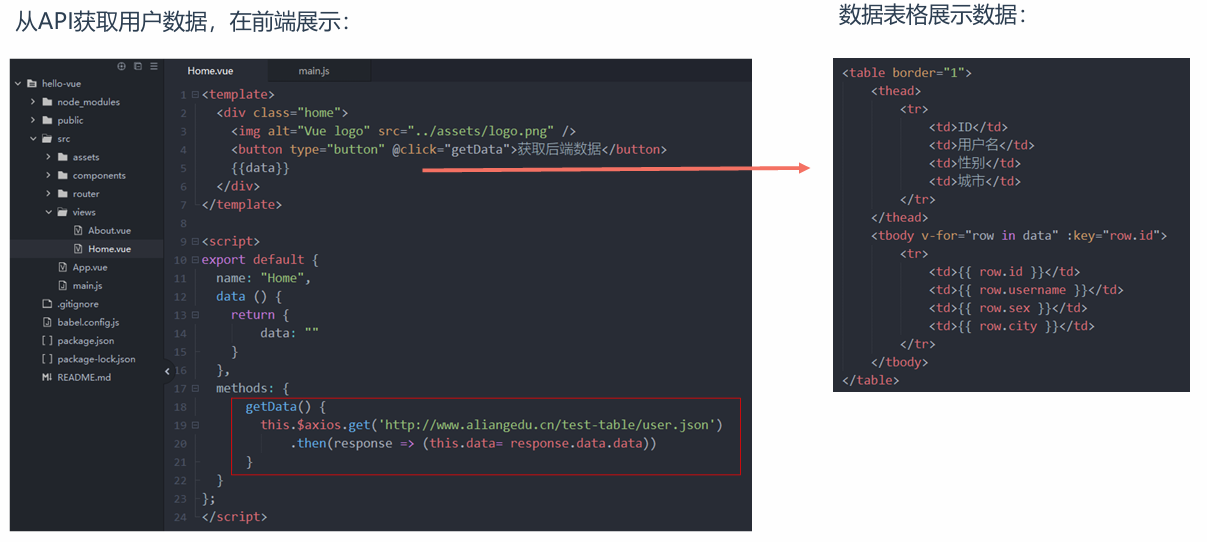
Task: Open the hamburger menu icon above project tree
Action: tap(153, 66)
